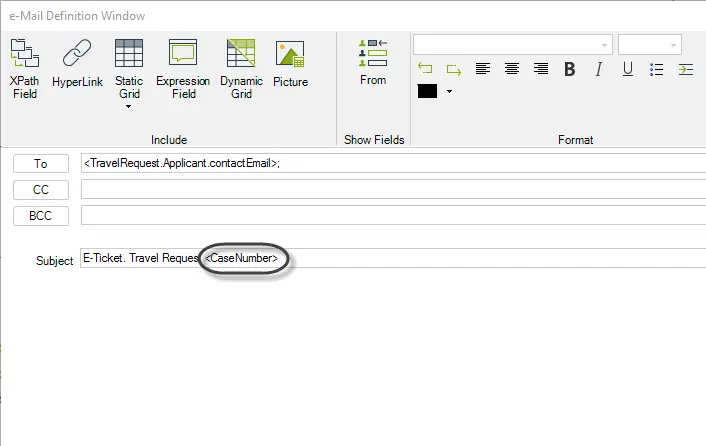The width and height of the screenshot is (706, 446).
Task: Insert an XPath Field
Action: coord(25,69)
